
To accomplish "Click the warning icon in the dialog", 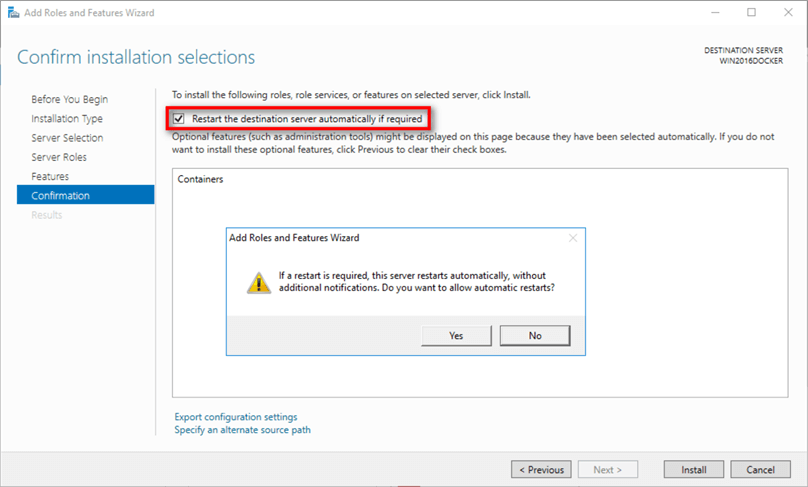I will [258, 282].
